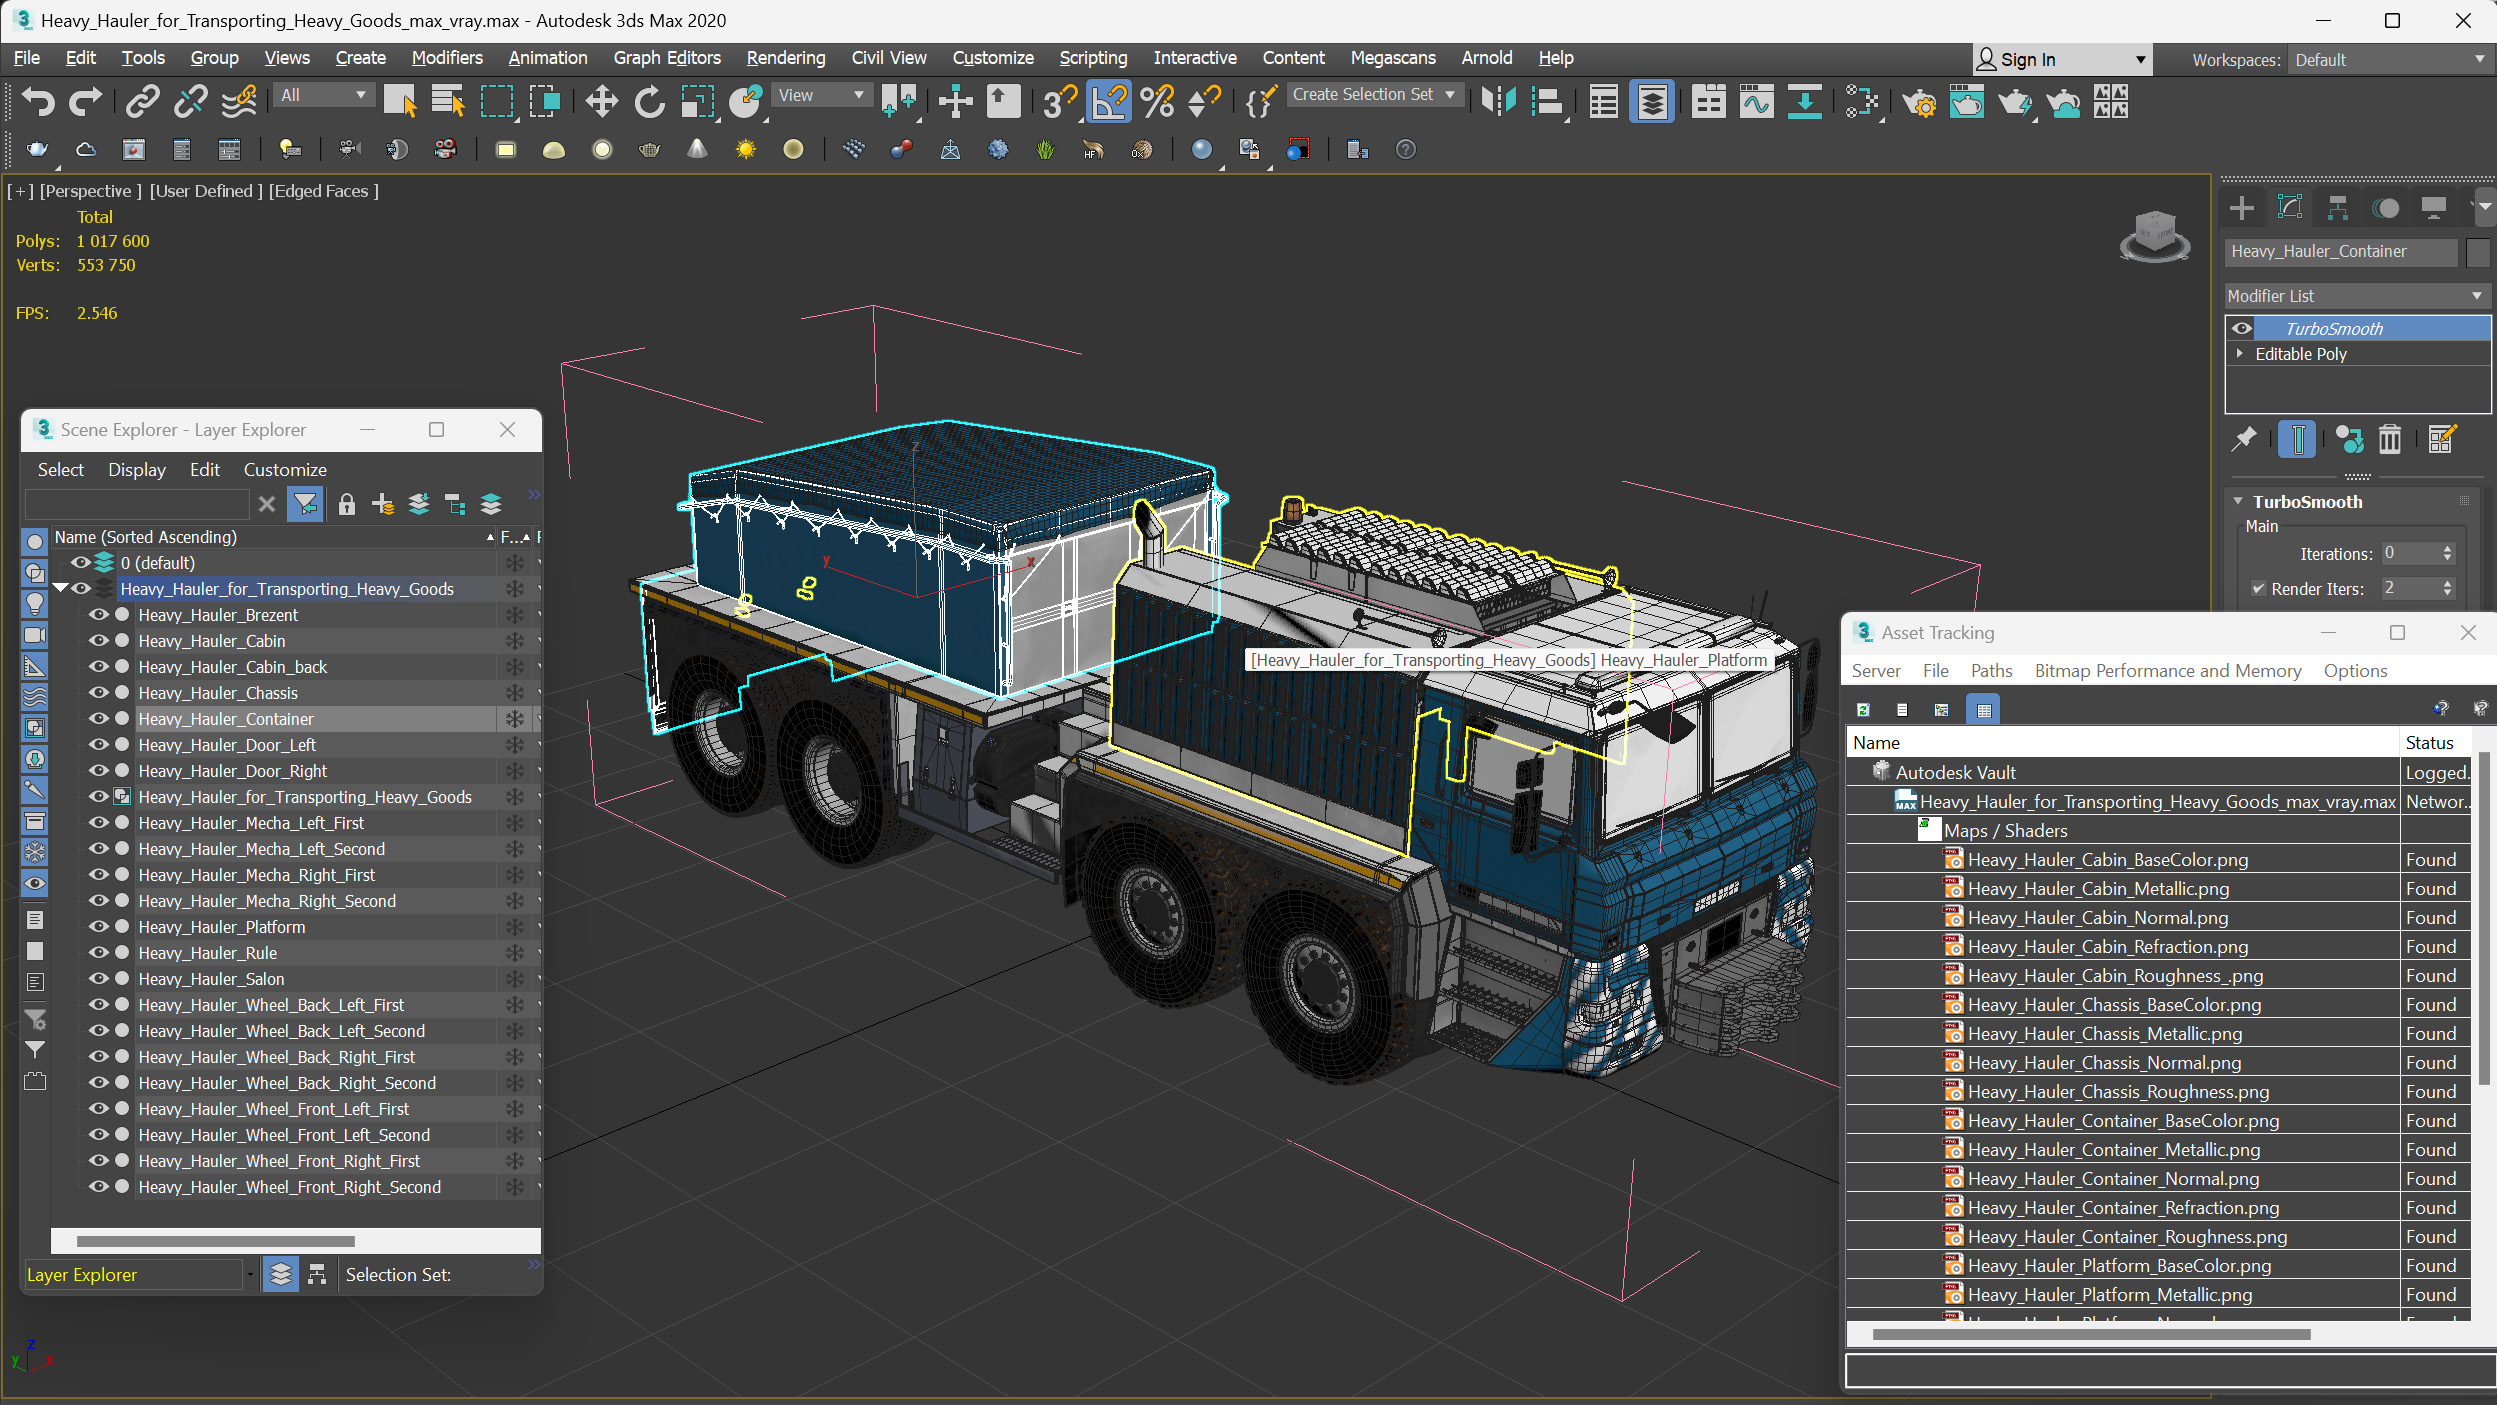The image size is (2497, 1405).
Task: Toggle visibility of Heavy_Hauler_Chassis layer
Action: 96,693
